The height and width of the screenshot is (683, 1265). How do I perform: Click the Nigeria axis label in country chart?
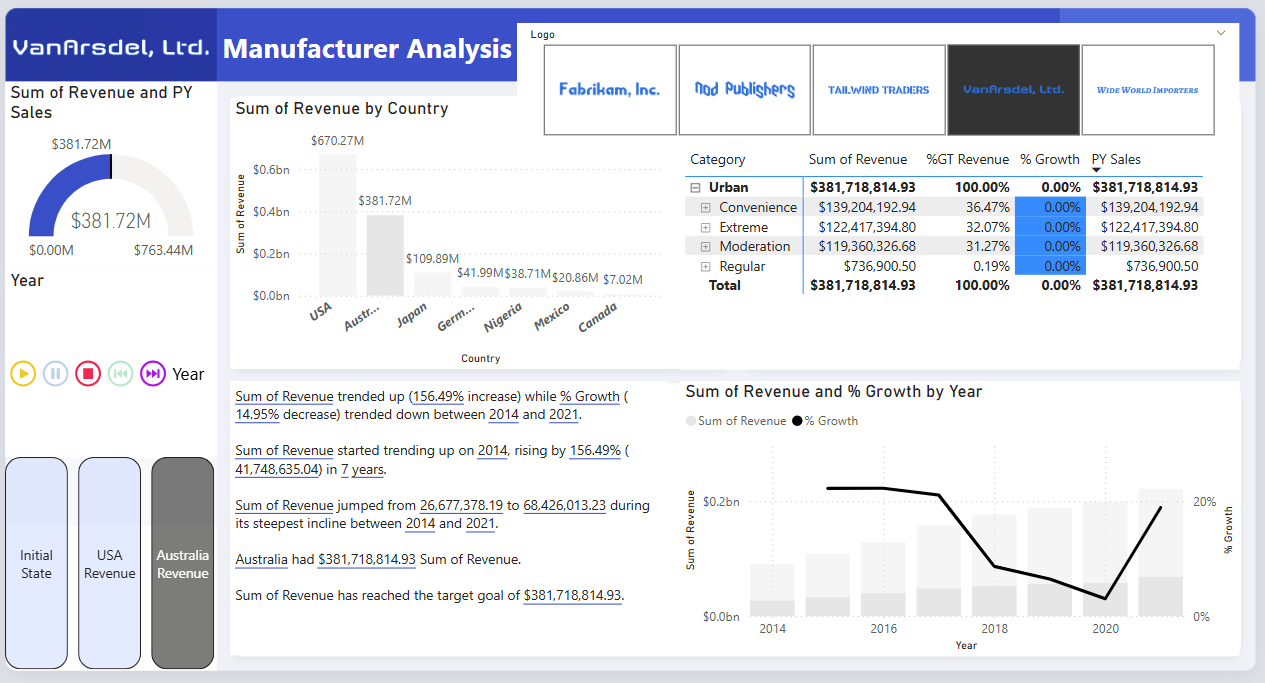click(503, 318)
